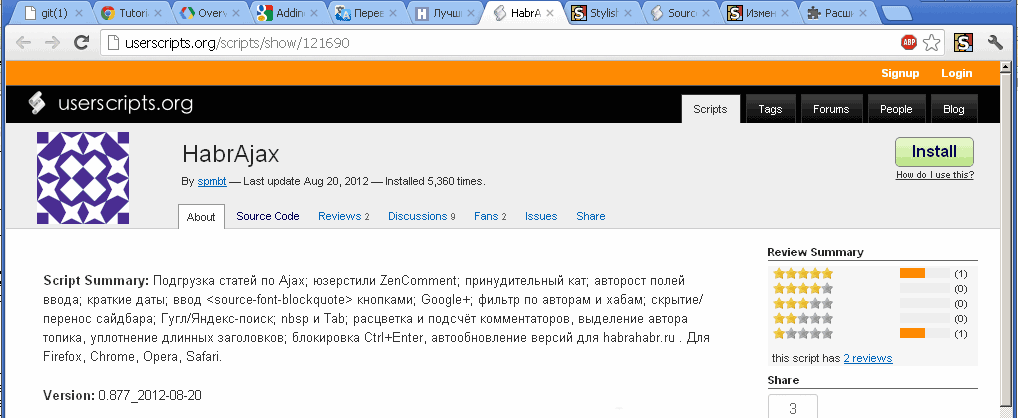Screen dimensions: 1018x418
Task: Reload the page with the refresh icon
Action: click(81, 43)
